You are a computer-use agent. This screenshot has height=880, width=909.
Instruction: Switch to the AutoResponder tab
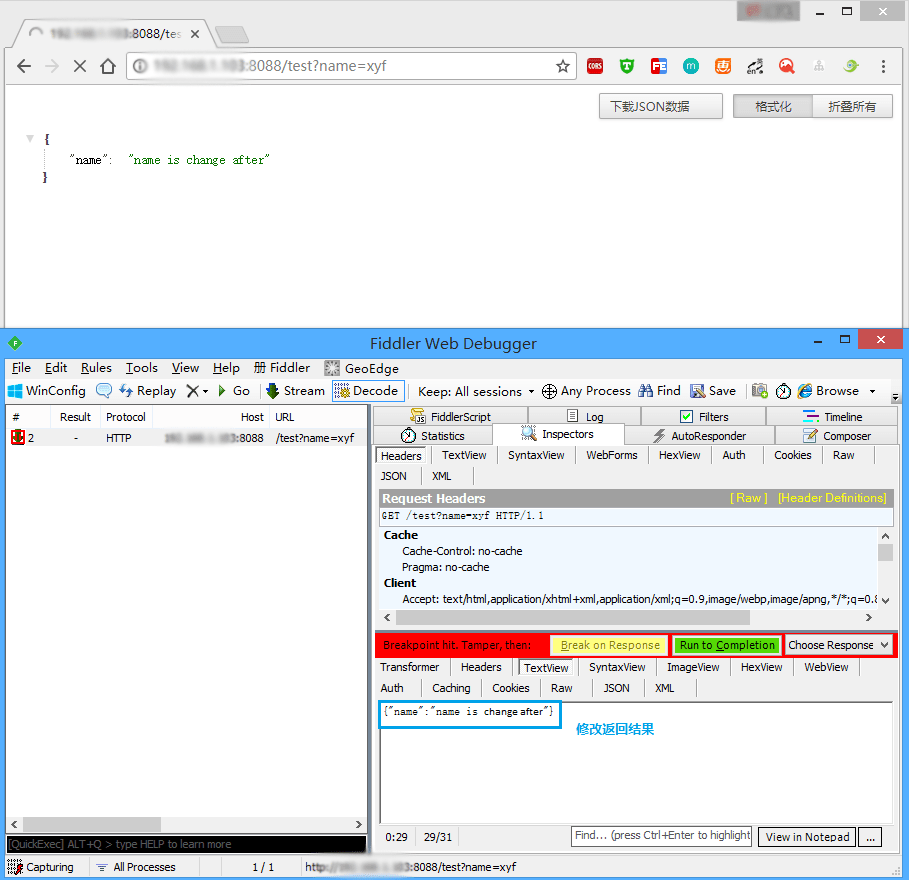[700, 435]
